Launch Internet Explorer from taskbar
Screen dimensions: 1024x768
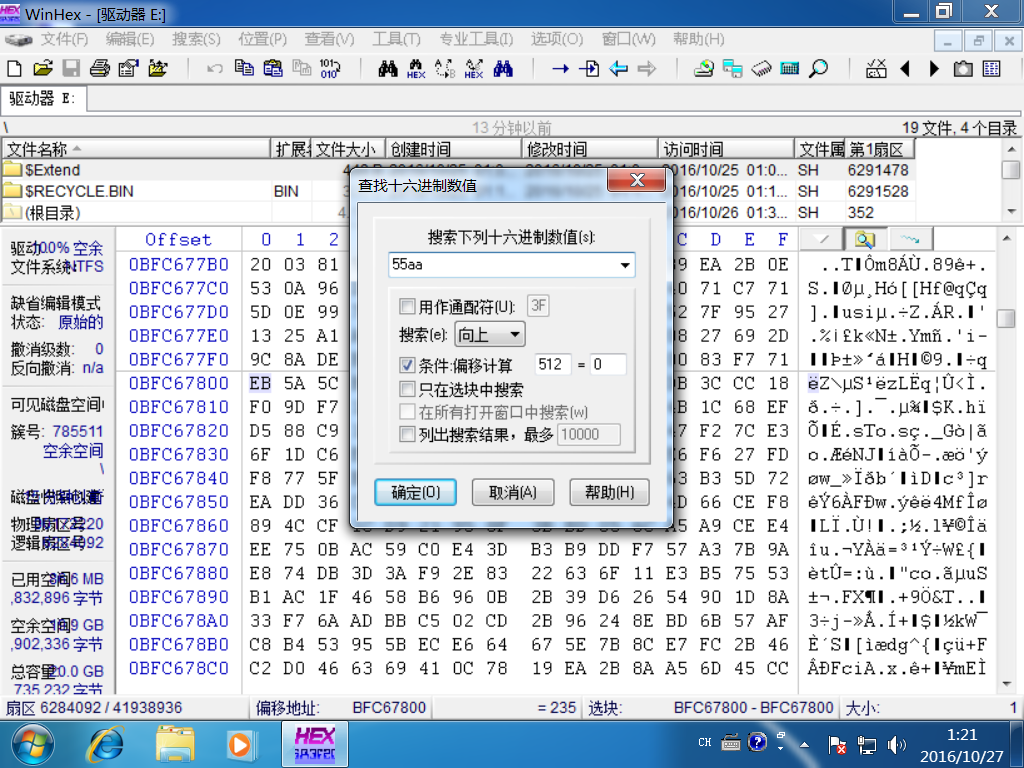click(x=106, y=745)
